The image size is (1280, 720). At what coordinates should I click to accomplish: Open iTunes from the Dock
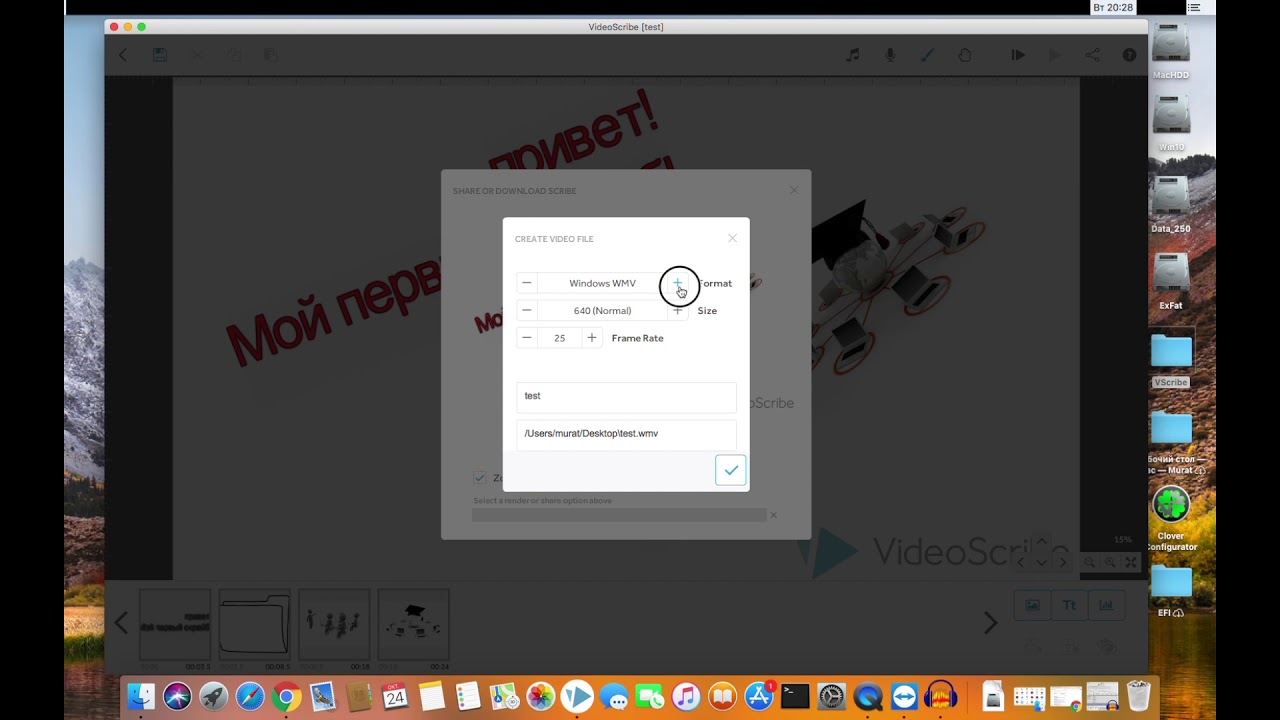pyautogui.click(x=686, y=696)
